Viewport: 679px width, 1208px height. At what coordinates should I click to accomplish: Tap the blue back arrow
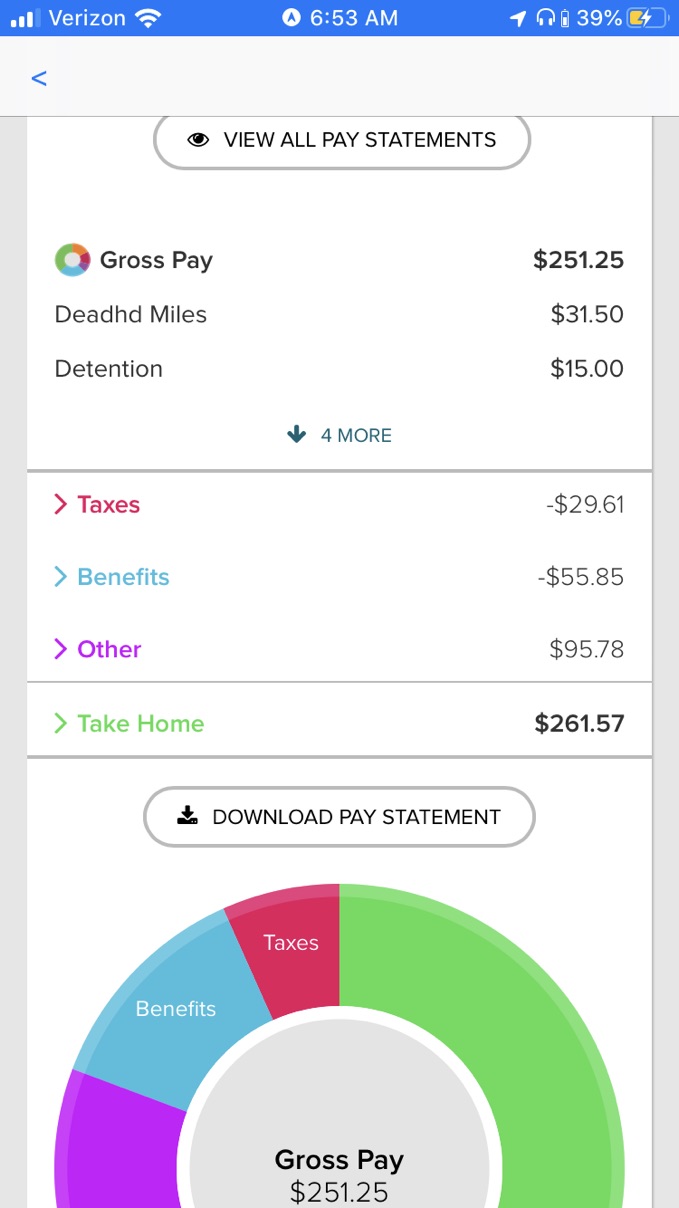[40, 78]
